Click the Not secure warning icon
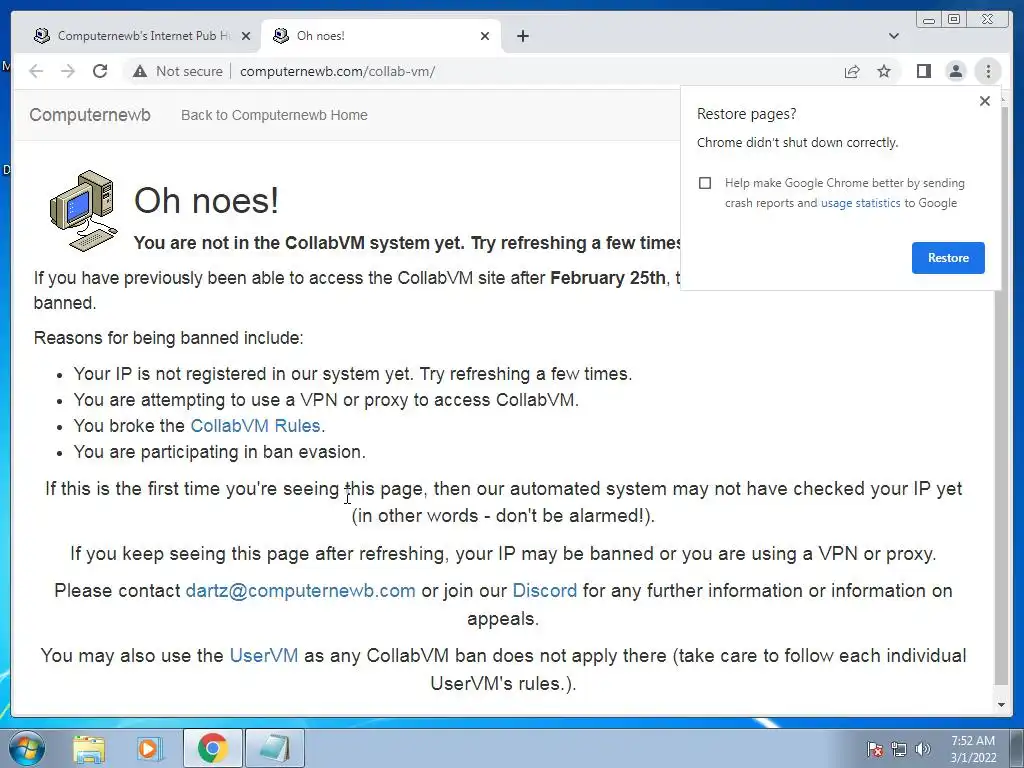Image resolution: width=1024 pixels, height=768 pixels. [x=140, y=71]
